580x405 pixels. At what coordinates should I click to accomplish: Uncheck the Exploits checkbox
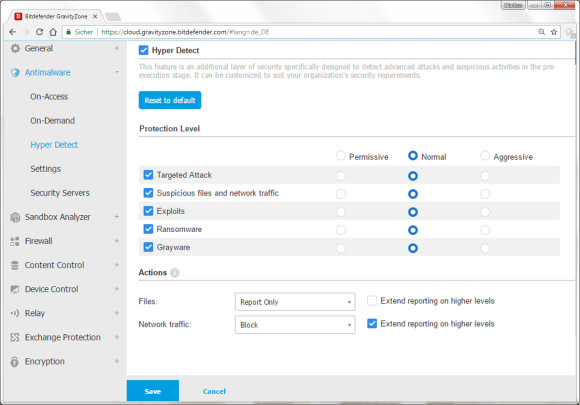click(x=148, y=211)
